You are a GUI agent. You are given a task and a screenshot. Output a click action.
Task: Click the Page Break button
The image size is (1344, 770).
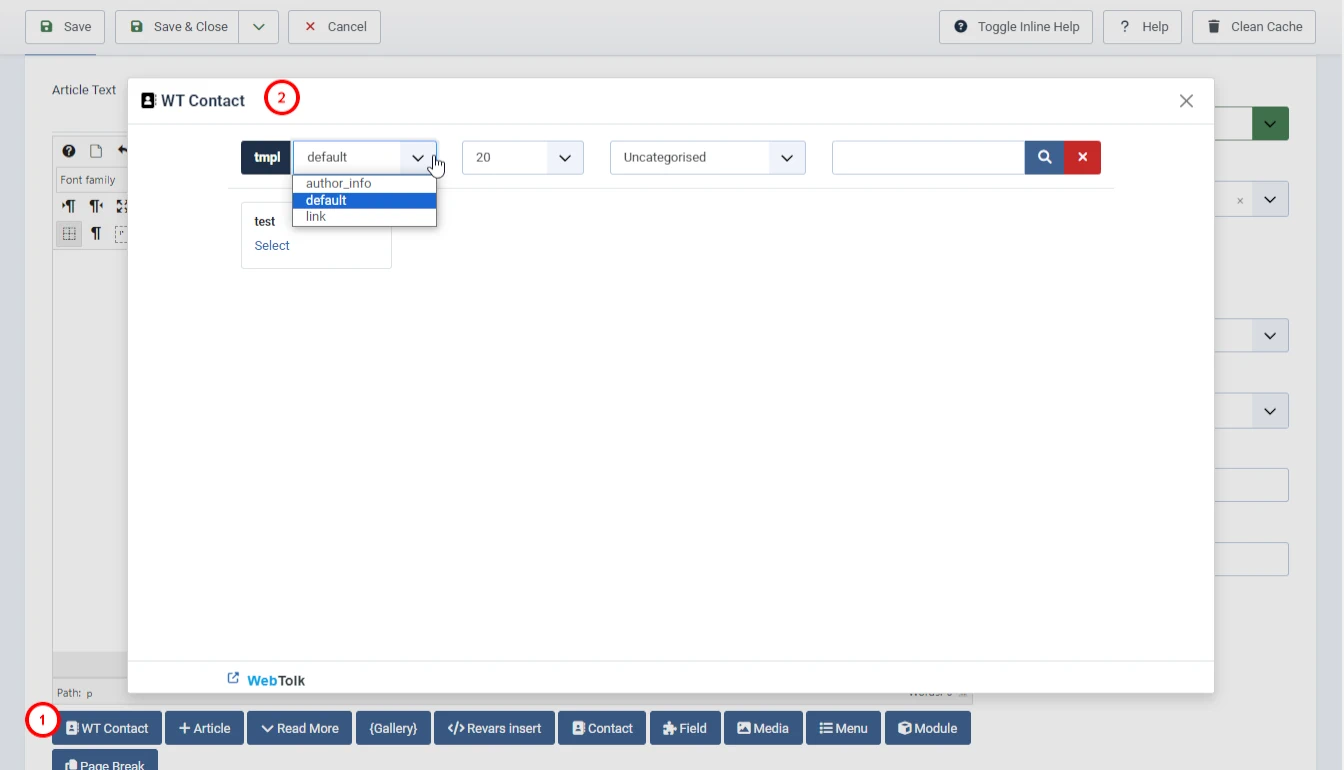(x=105, y=761)
